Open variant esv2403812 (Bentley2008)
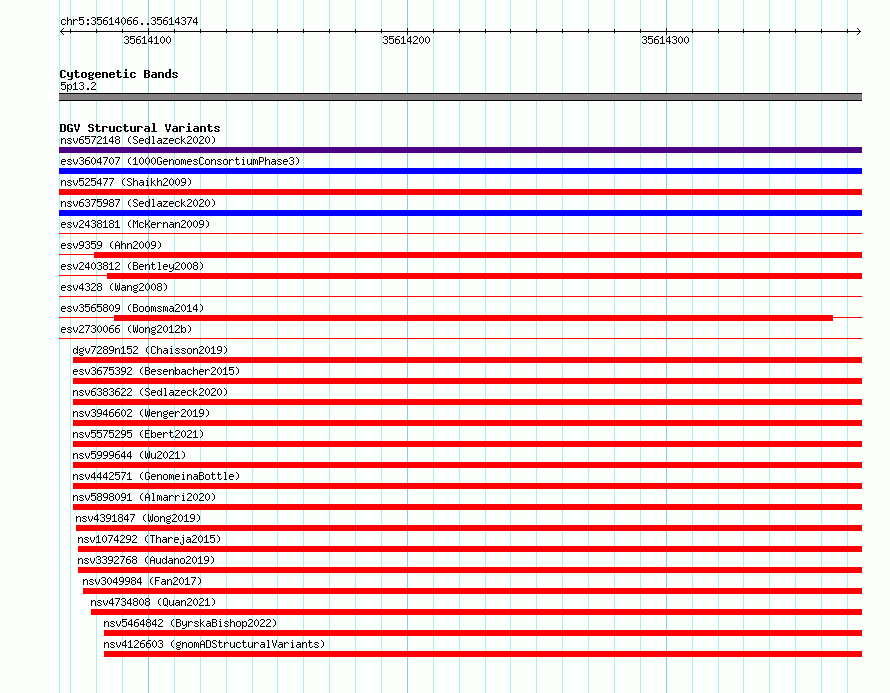Image resolution: width=890 pixels, height=693 pixels. click(132, 266)
